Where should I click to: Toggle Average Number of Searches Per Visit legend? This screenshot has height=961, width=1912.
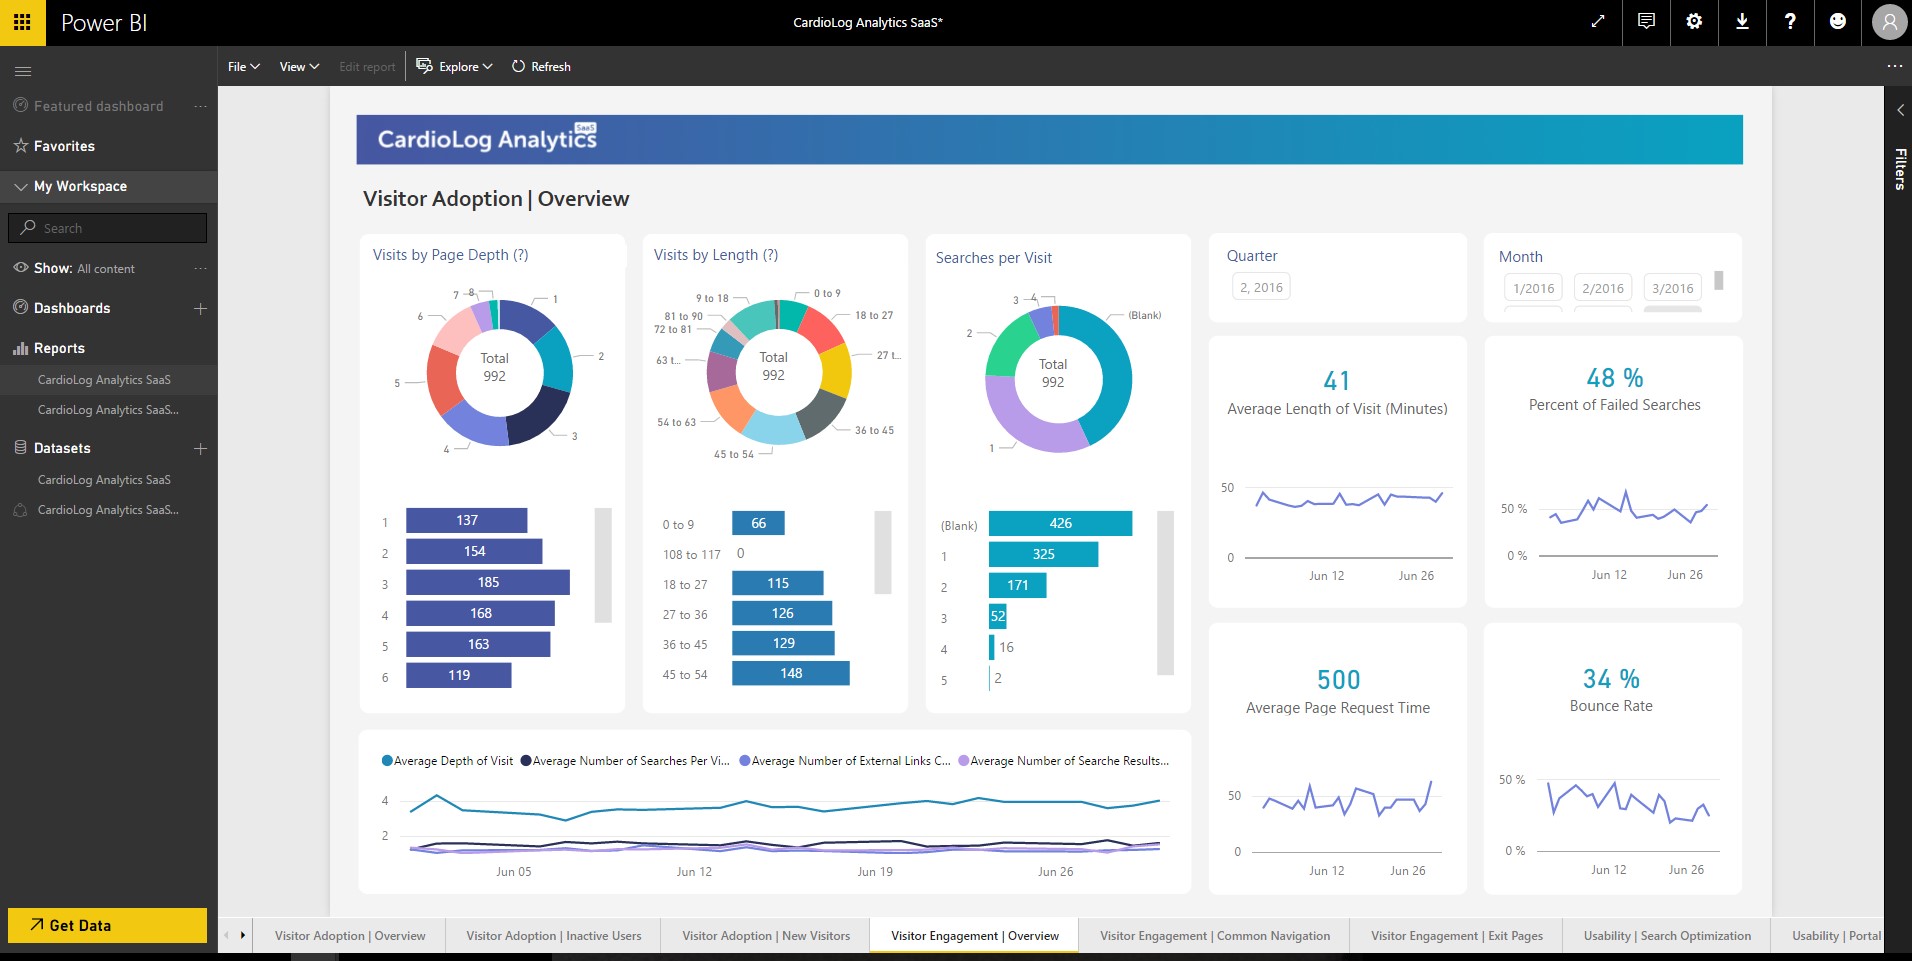click(x=625, y=761)
